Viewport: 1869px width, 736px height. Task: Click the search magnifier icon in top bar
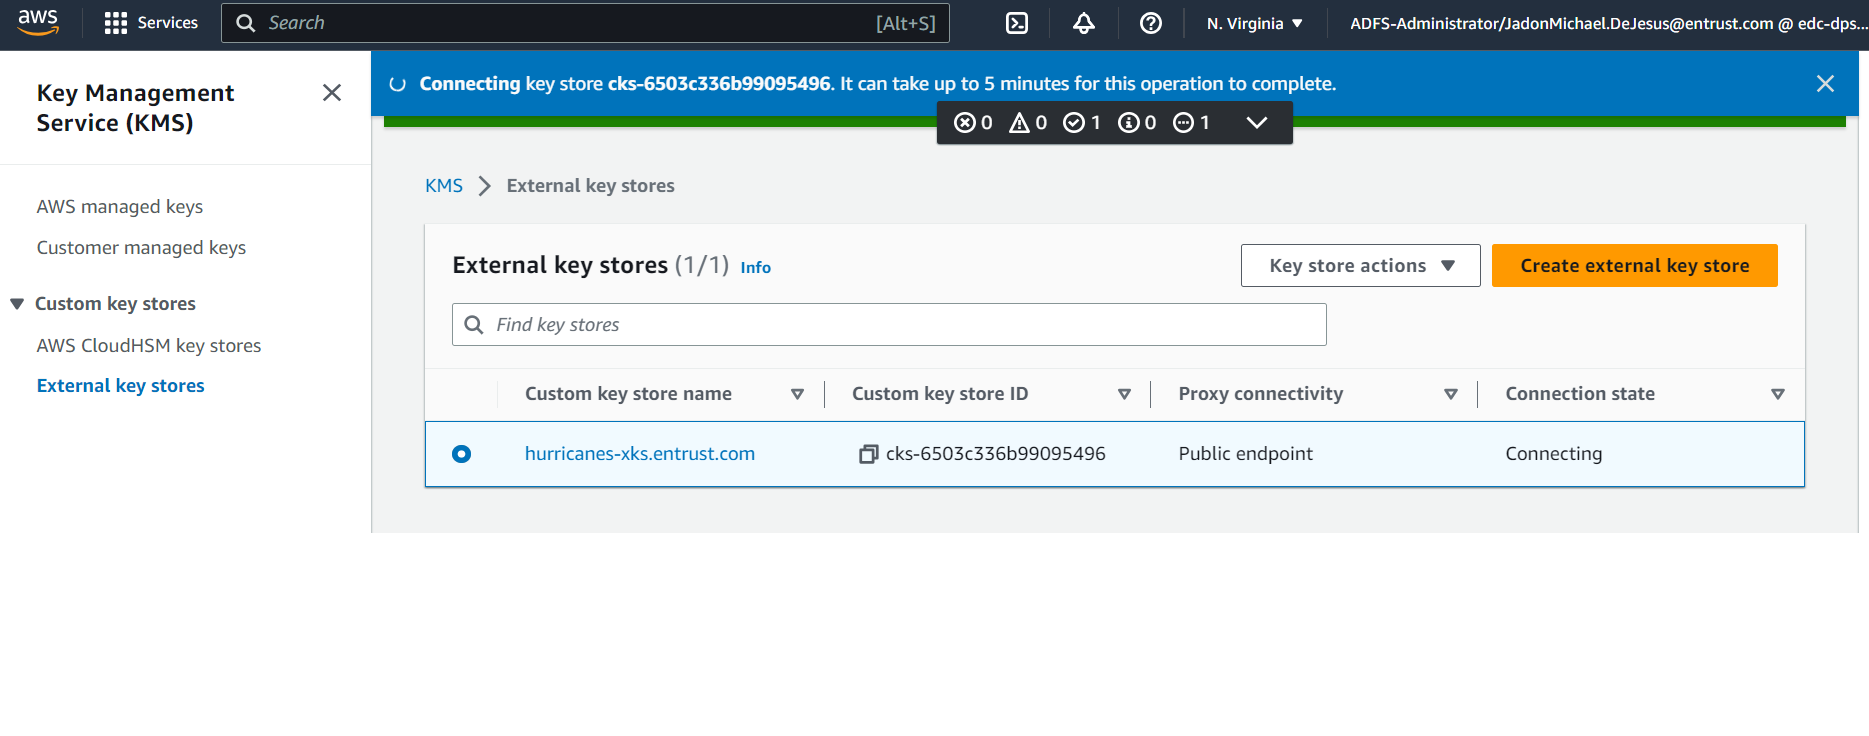click(x=245, y=23)
